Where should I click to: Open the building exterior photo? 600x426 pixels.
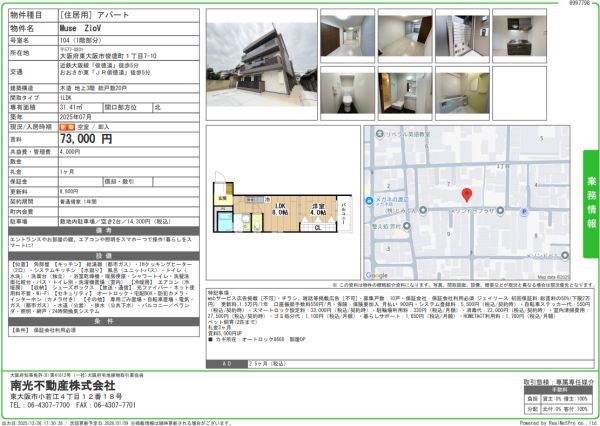pyautogui.click(x=262, y=64)
